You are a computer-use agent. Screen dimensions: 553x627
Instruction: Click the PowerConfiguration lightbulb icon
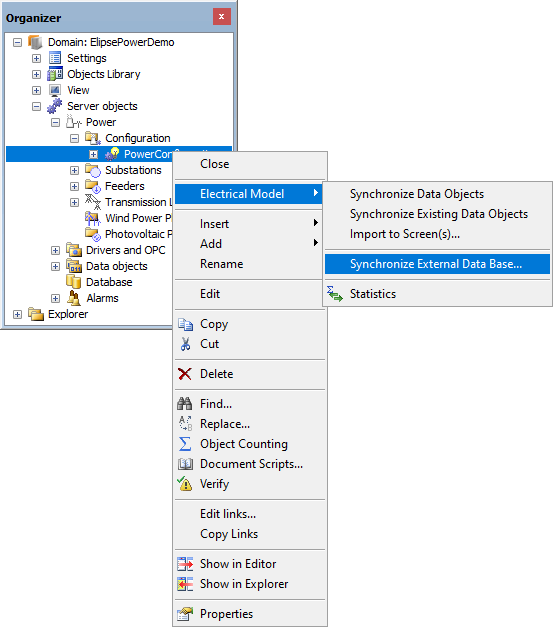click(x=112, y=154)
